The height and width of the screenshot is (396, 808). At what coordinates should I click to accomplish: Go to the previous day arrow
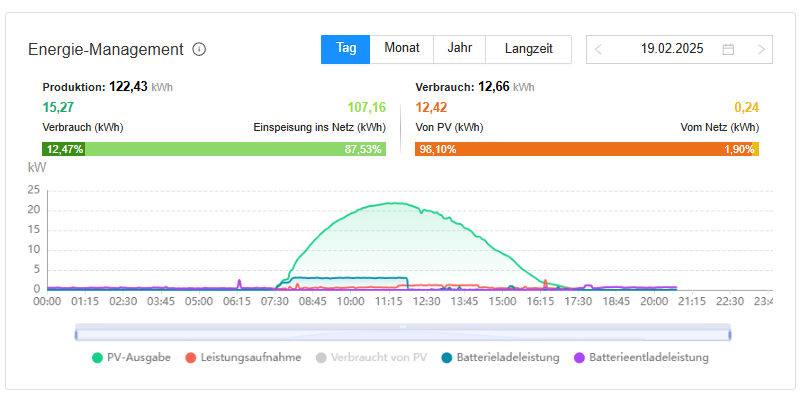[598, 50]
